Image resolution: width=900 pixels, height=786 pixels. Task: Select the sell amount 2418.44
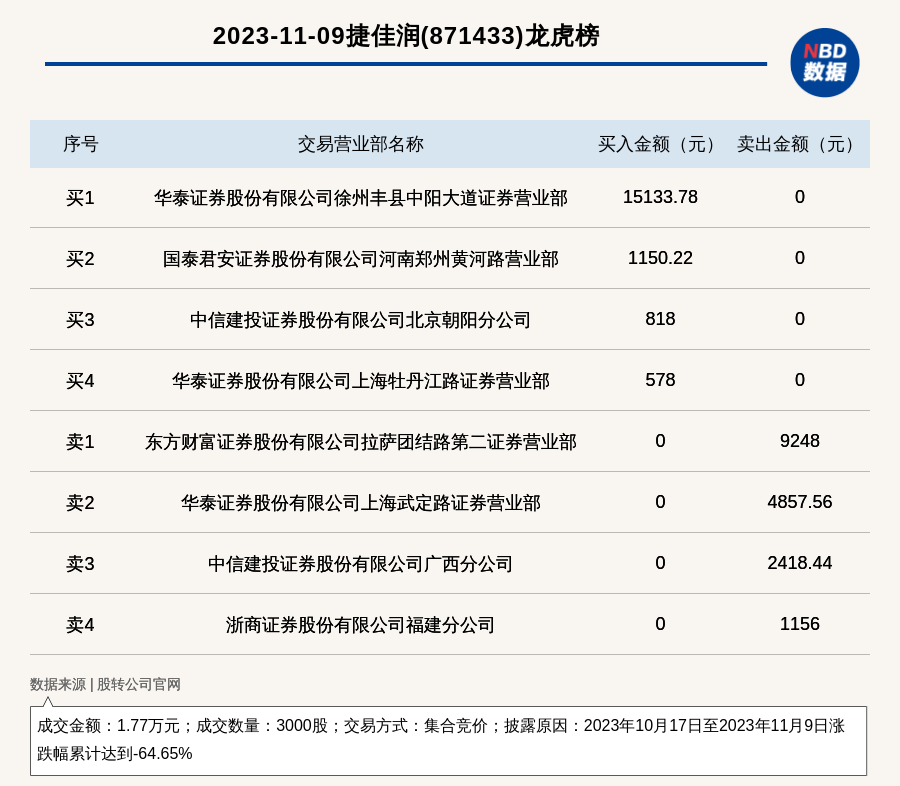tap(800, 563)
